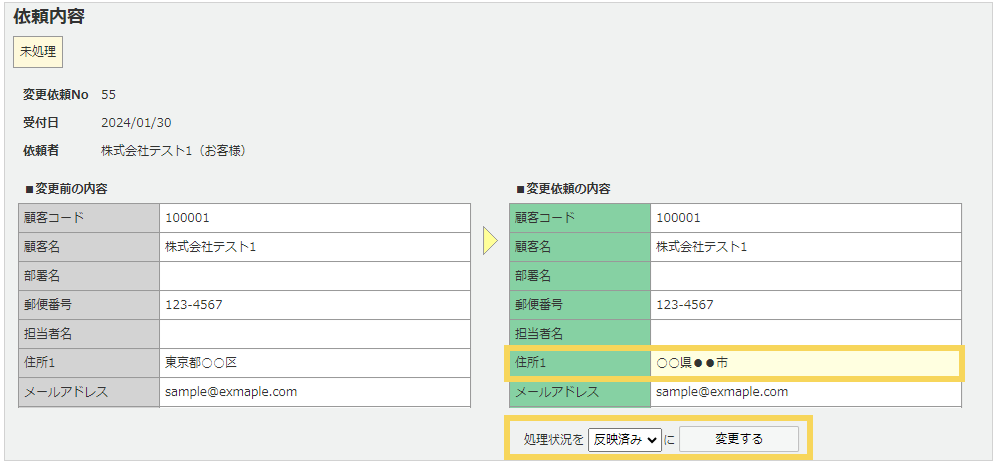Click the 変更依頼No value 55
997x464 pixels.
108,95
